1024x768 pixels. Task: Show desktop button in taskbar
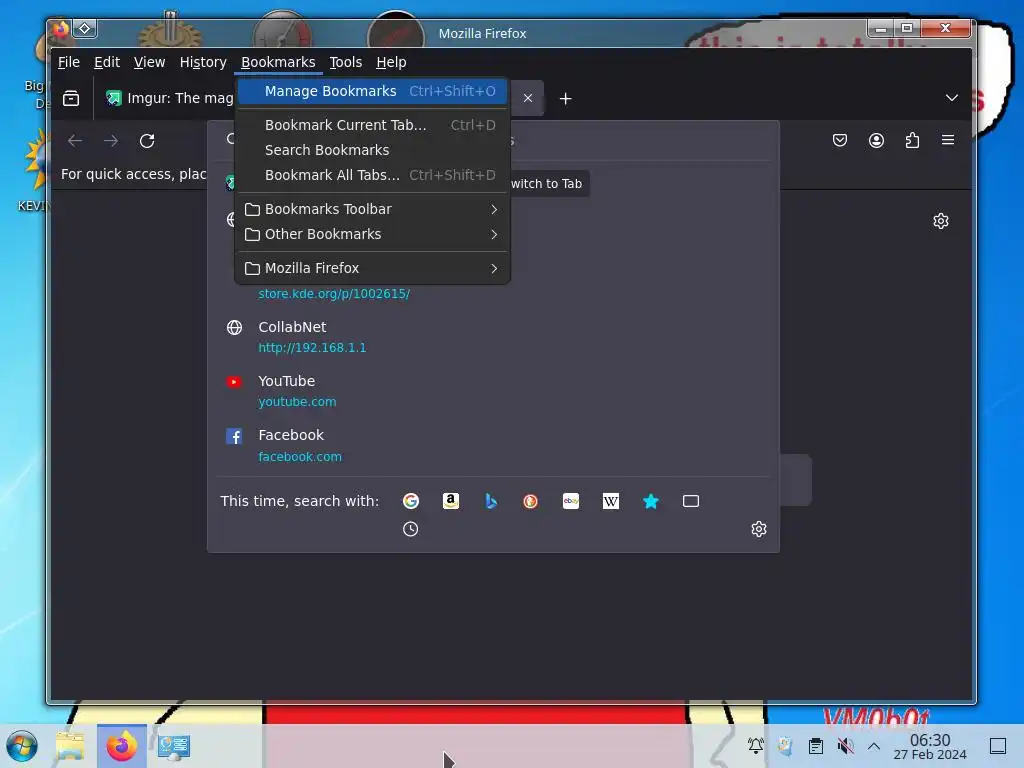tap(998, 746)
